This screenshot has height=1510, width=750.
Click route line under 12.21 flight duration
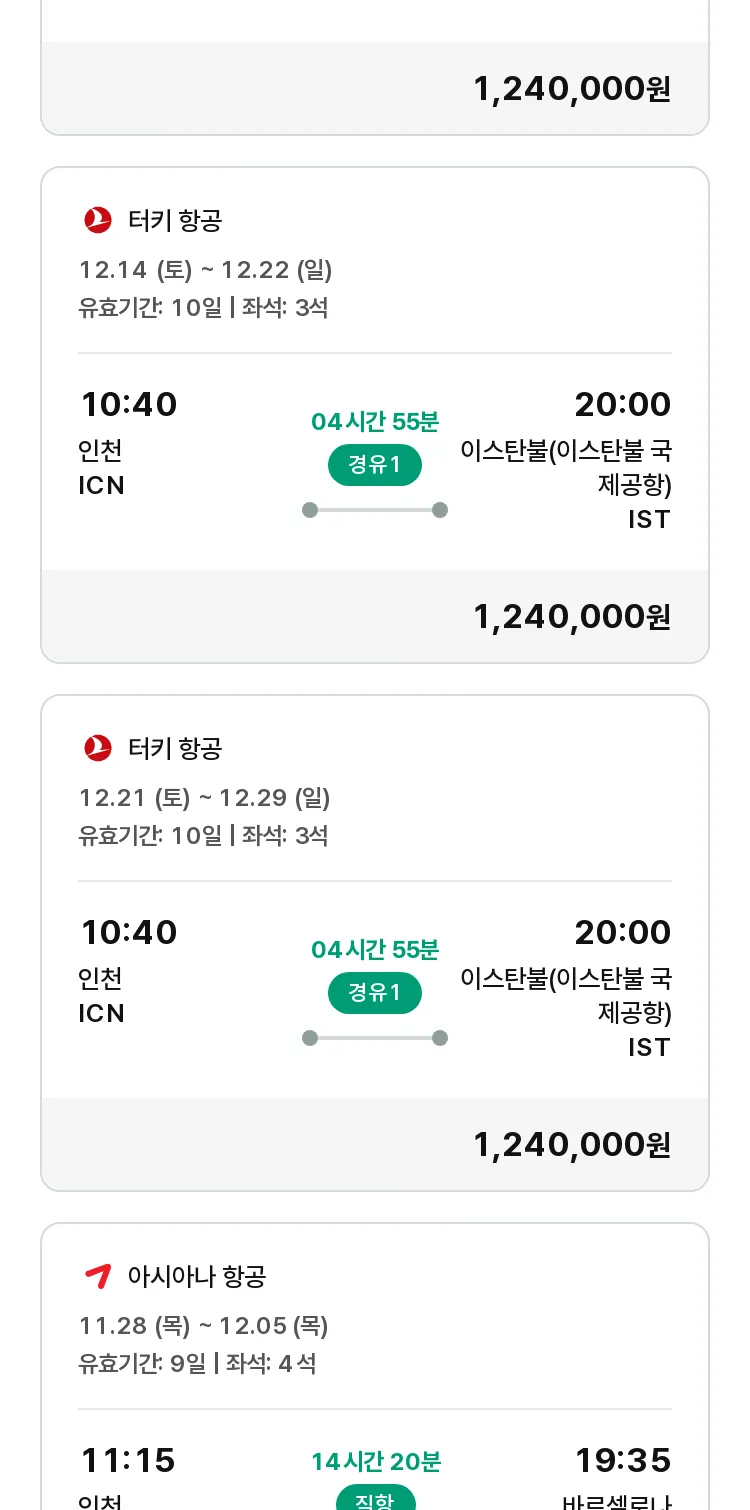tap(375, 1038)
